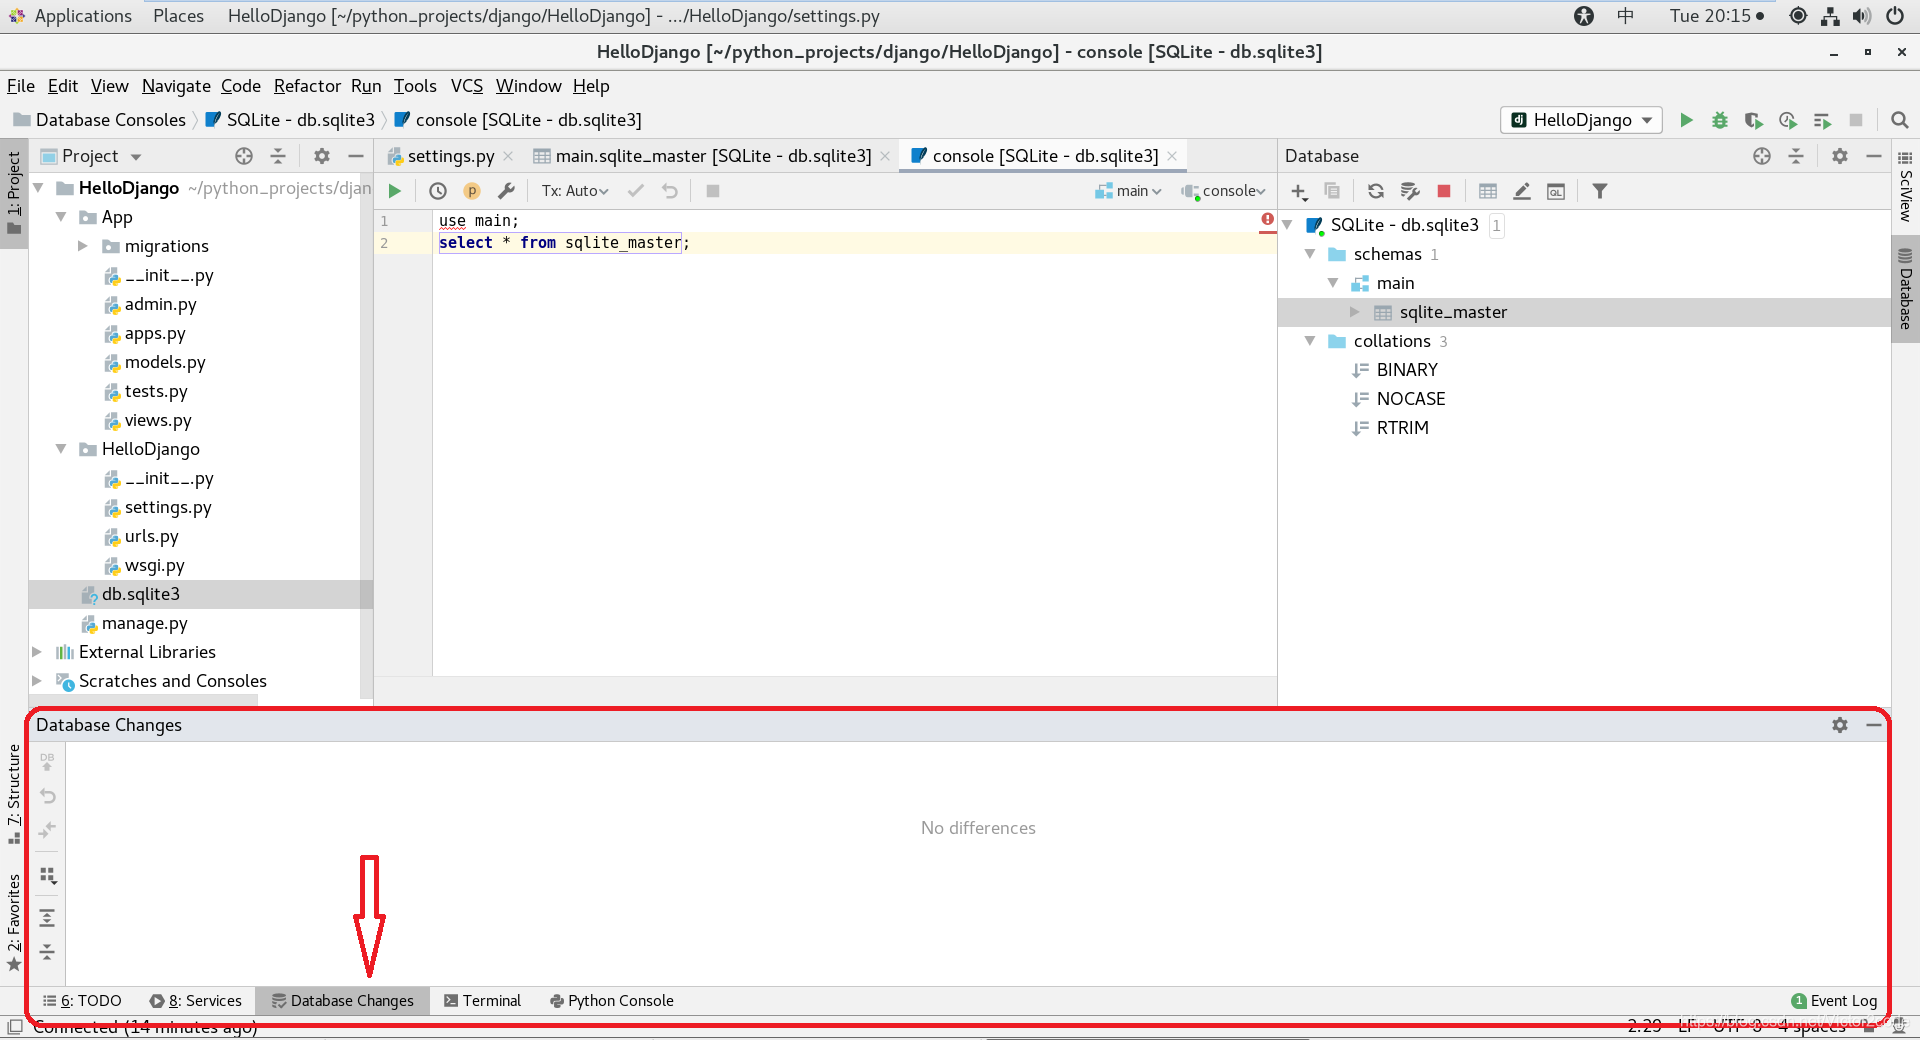The width and height of the screenshot is (1920, 1040).
Task: Add new data source plus icon
Action: point(1299,191)
